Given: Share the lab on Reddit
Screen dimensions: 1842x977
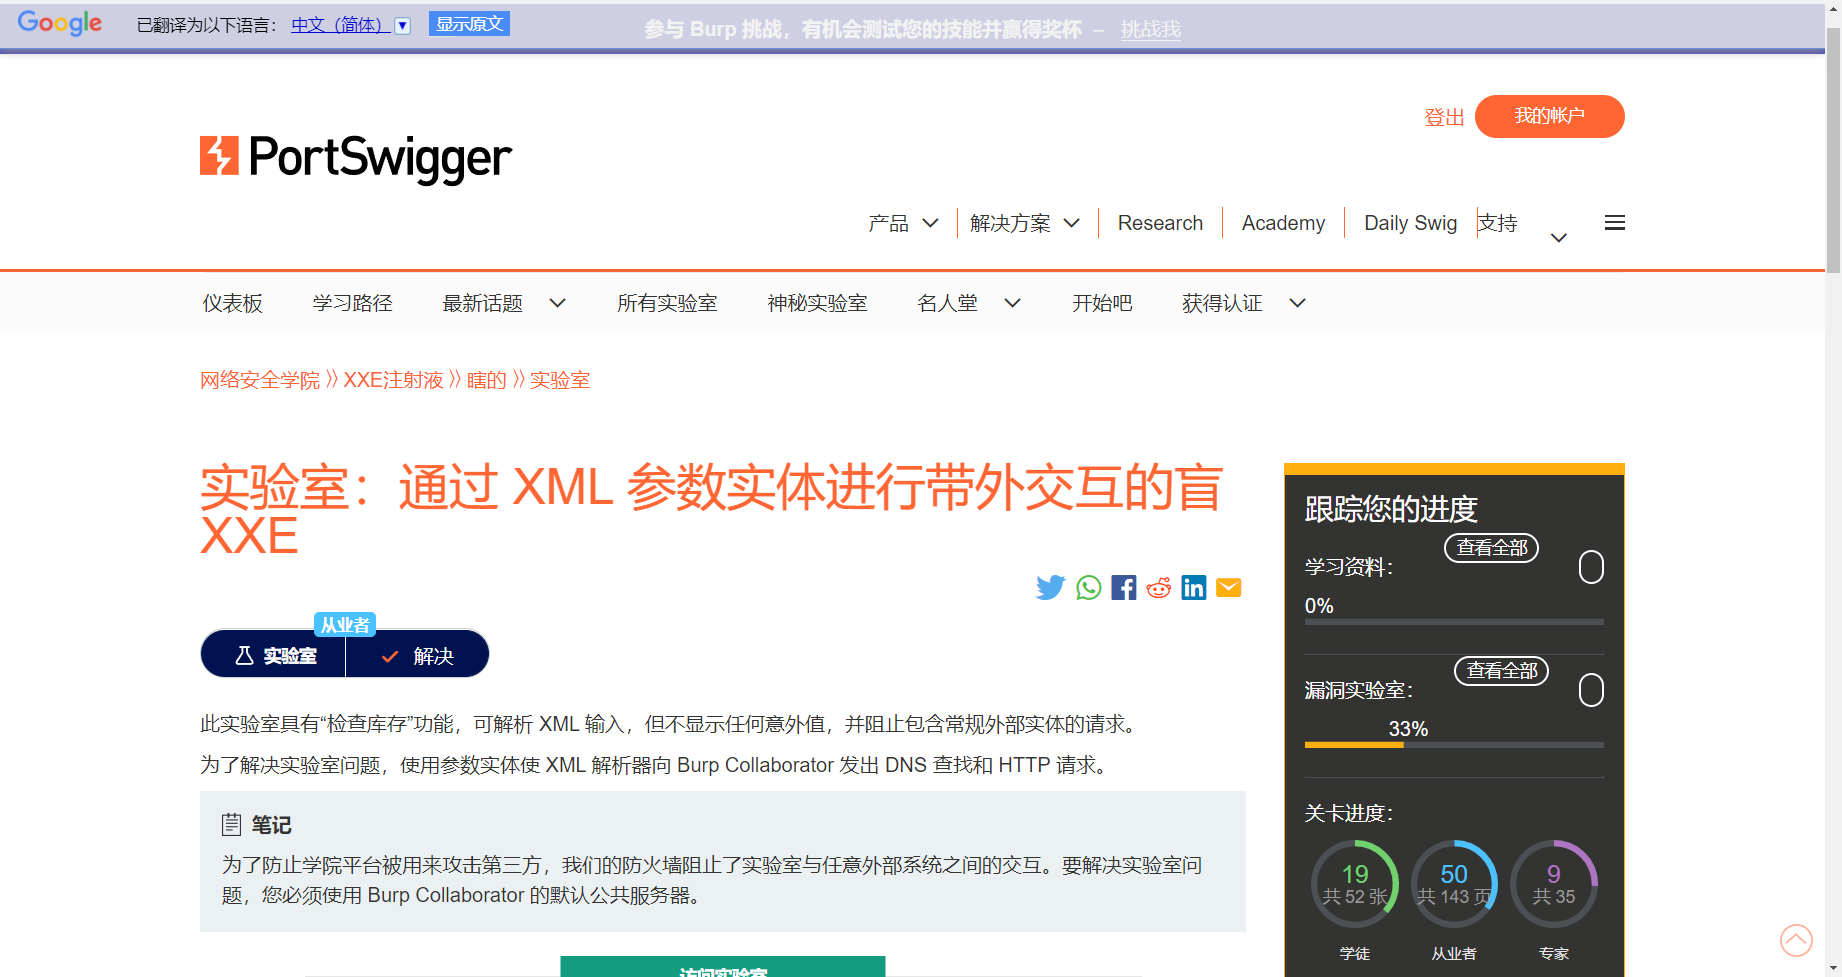Looking at the screenshot, I should tap(1159, 588).
